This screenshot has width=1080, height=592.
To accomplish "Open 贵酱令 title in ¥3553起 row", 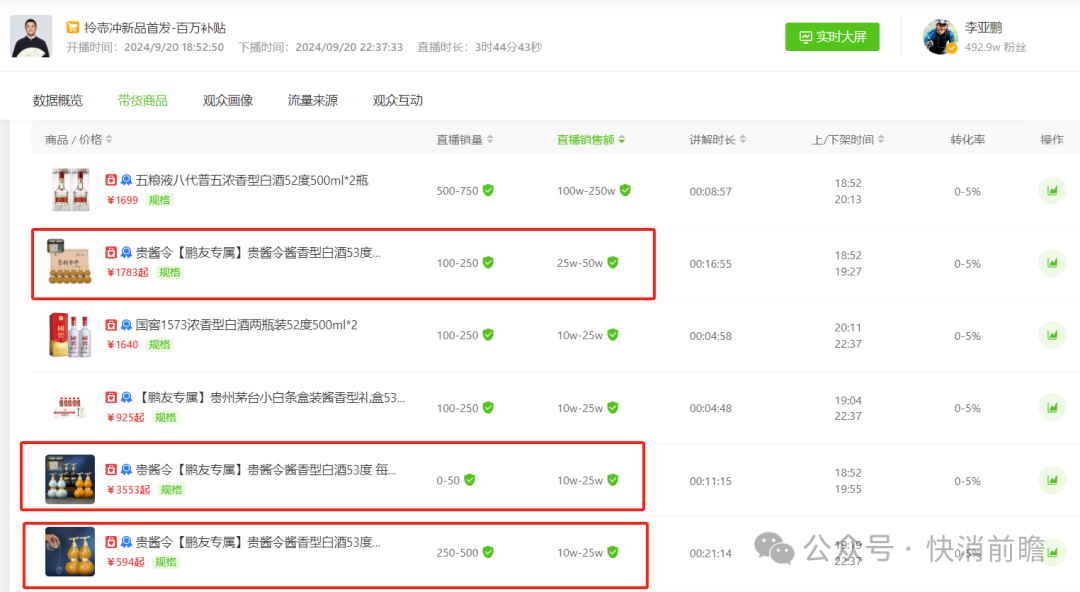I will (266, 470).
